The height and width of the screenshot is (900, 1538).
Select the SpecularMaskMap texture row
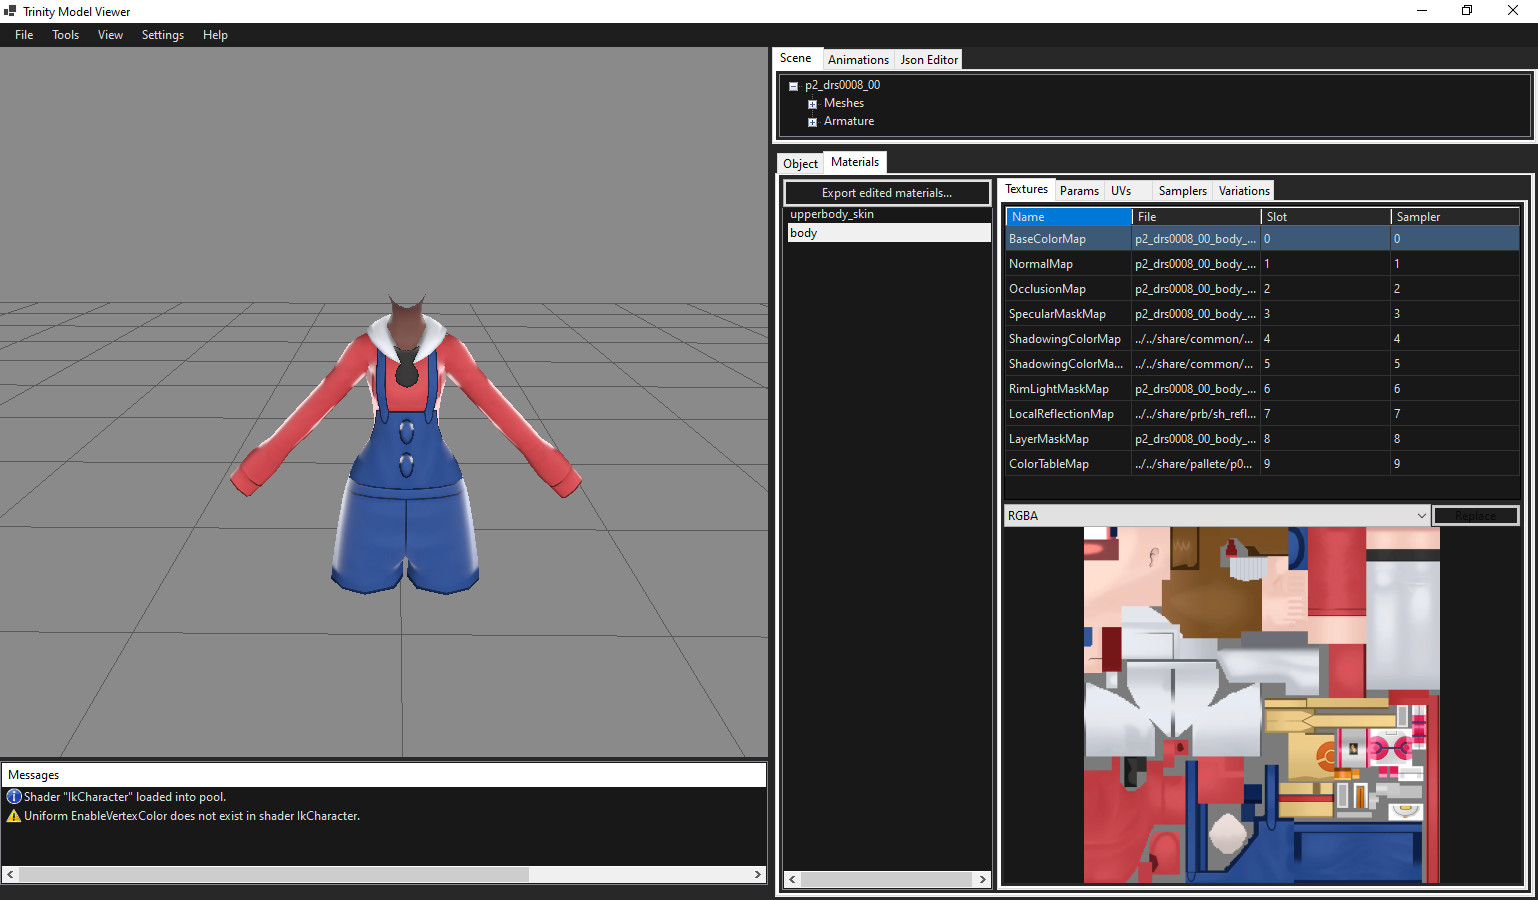click(1262, 314)
